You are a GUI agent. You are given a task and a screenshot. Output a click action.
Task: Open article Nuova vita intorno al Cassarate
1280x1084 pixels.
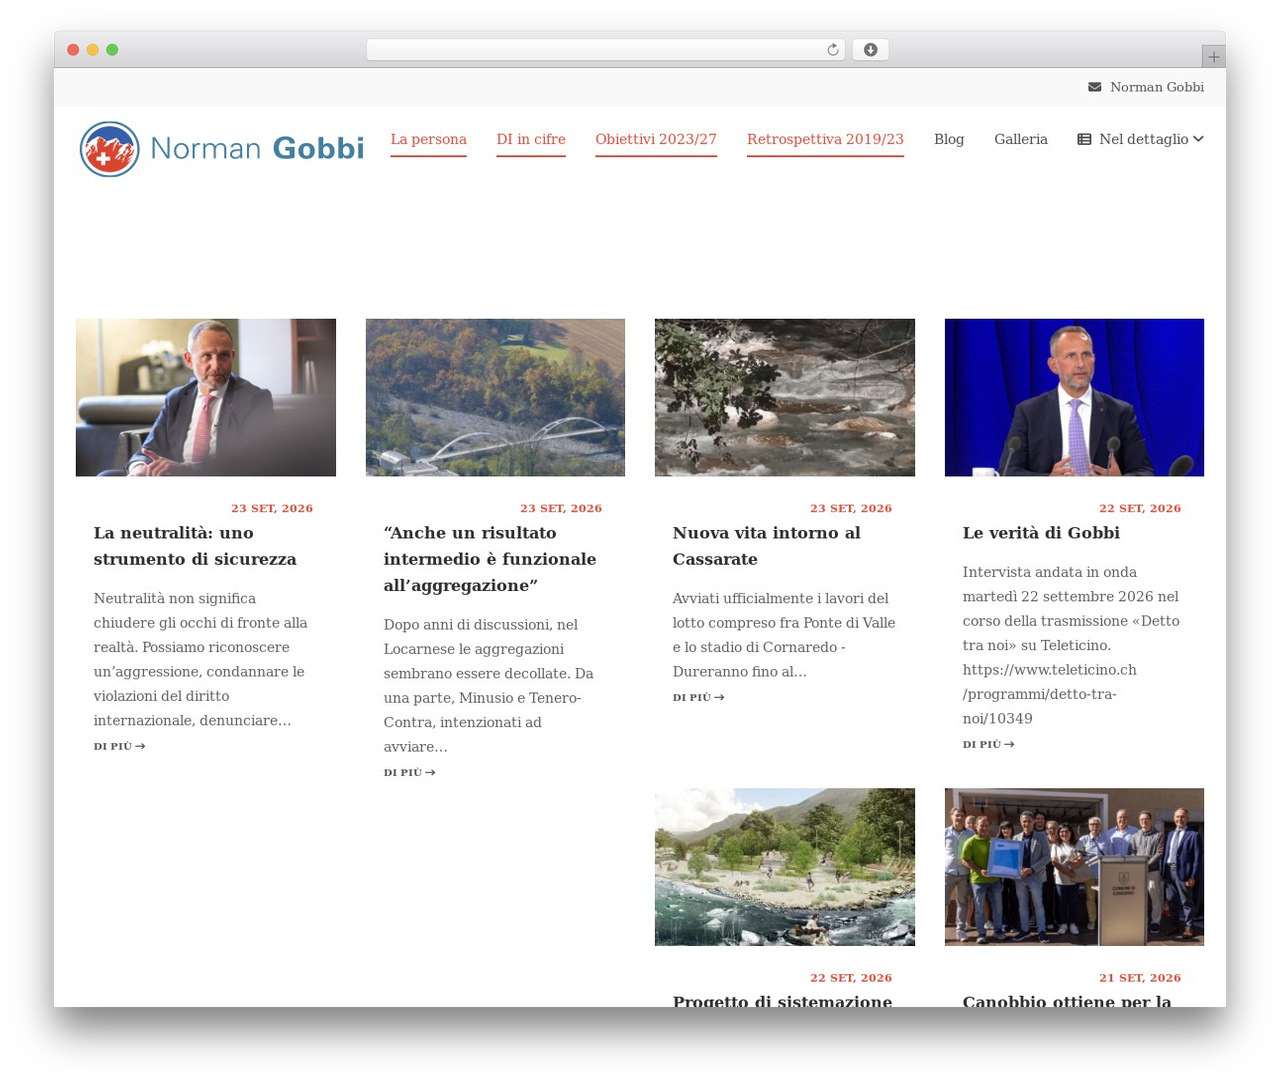(x=767, y=546)
